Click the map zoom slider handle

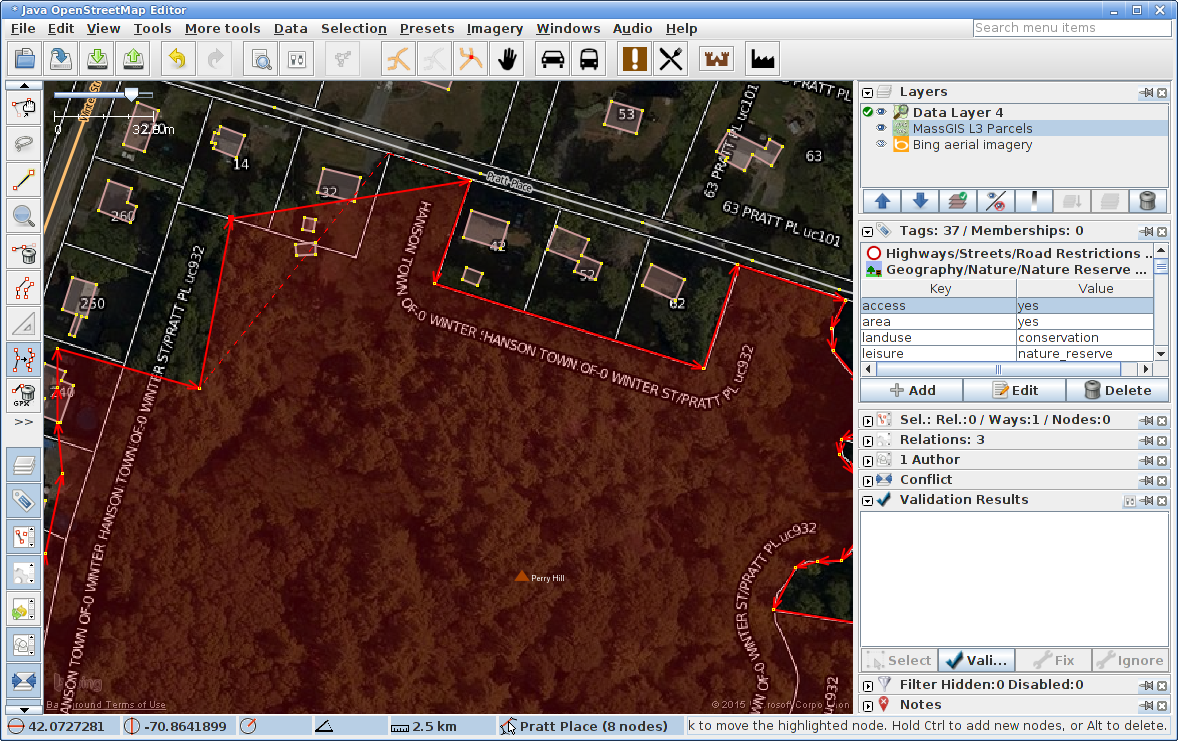pos(130,94)
